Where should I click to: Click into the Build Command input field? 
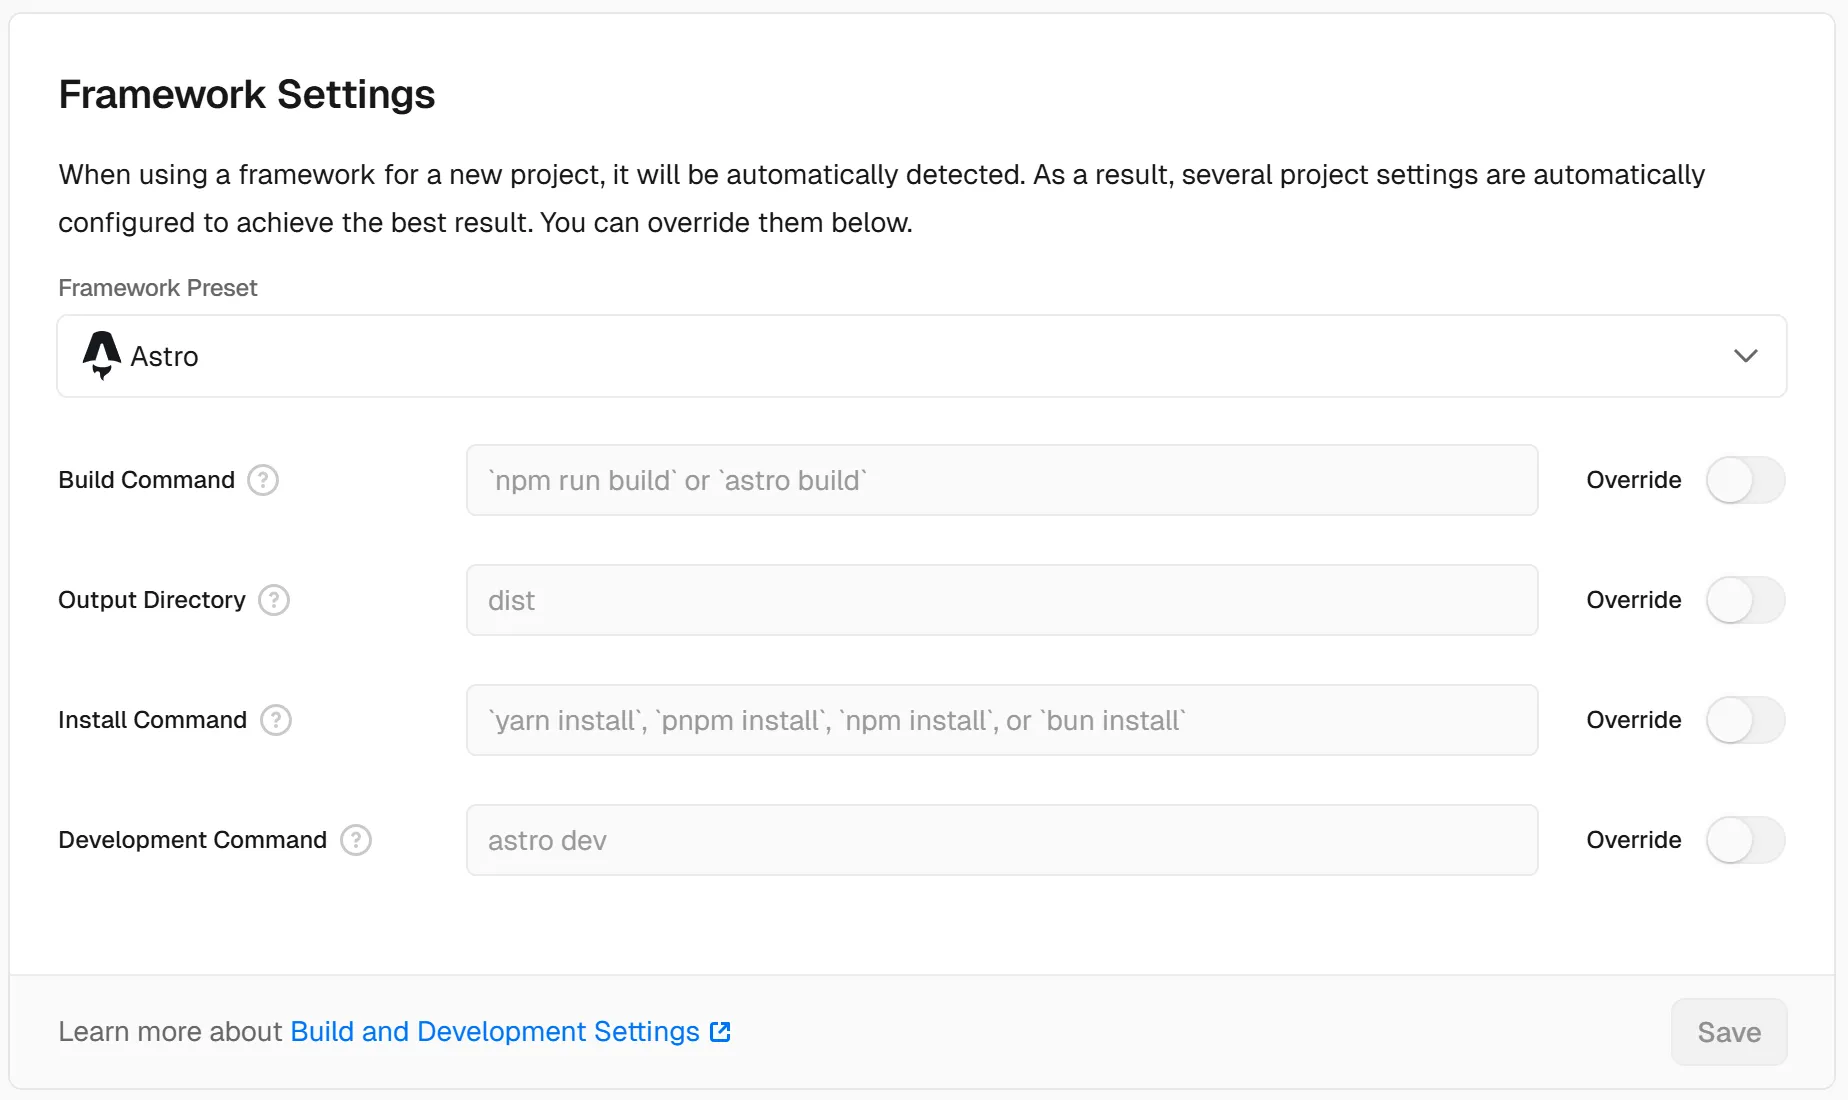[1001, 480]
